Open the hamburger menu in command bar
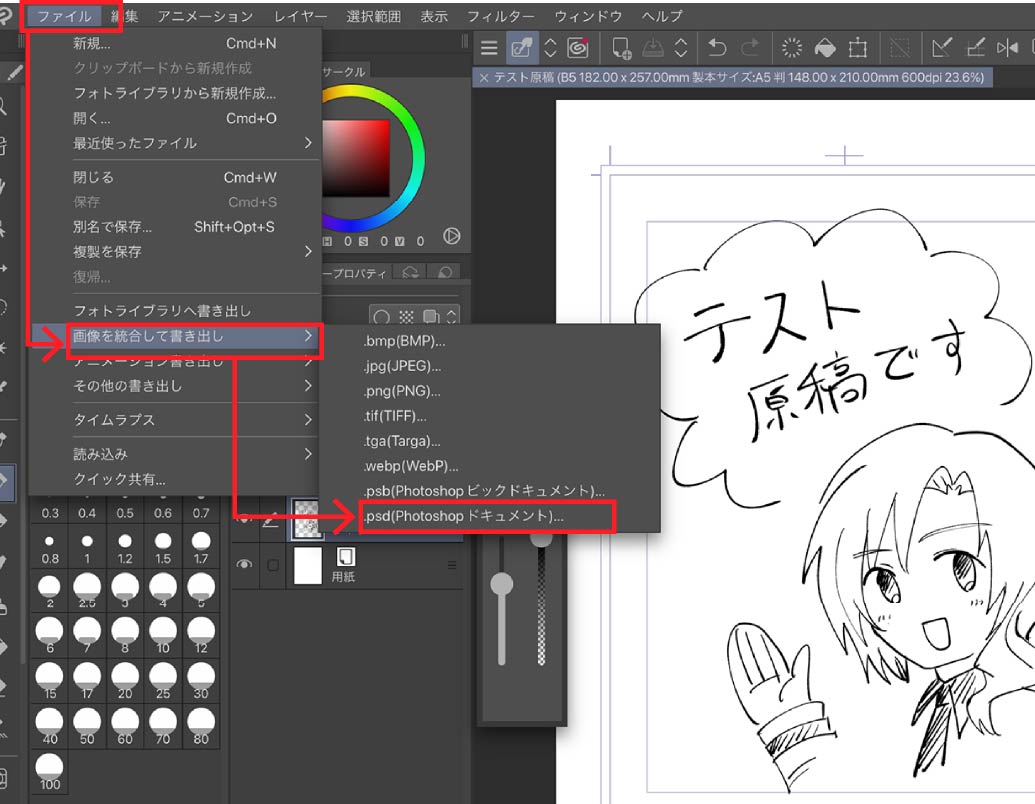1035x804 pixels. [489, 47]
